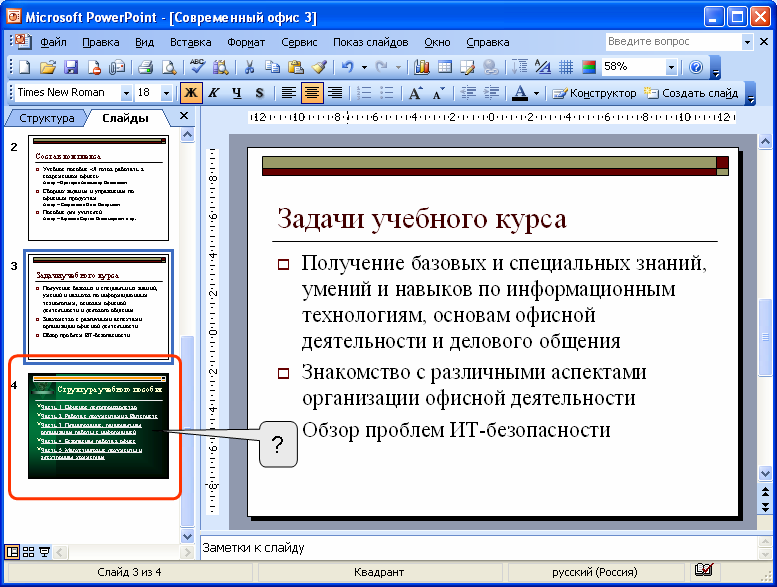Click the Expand All outline icon

[520, 67]
